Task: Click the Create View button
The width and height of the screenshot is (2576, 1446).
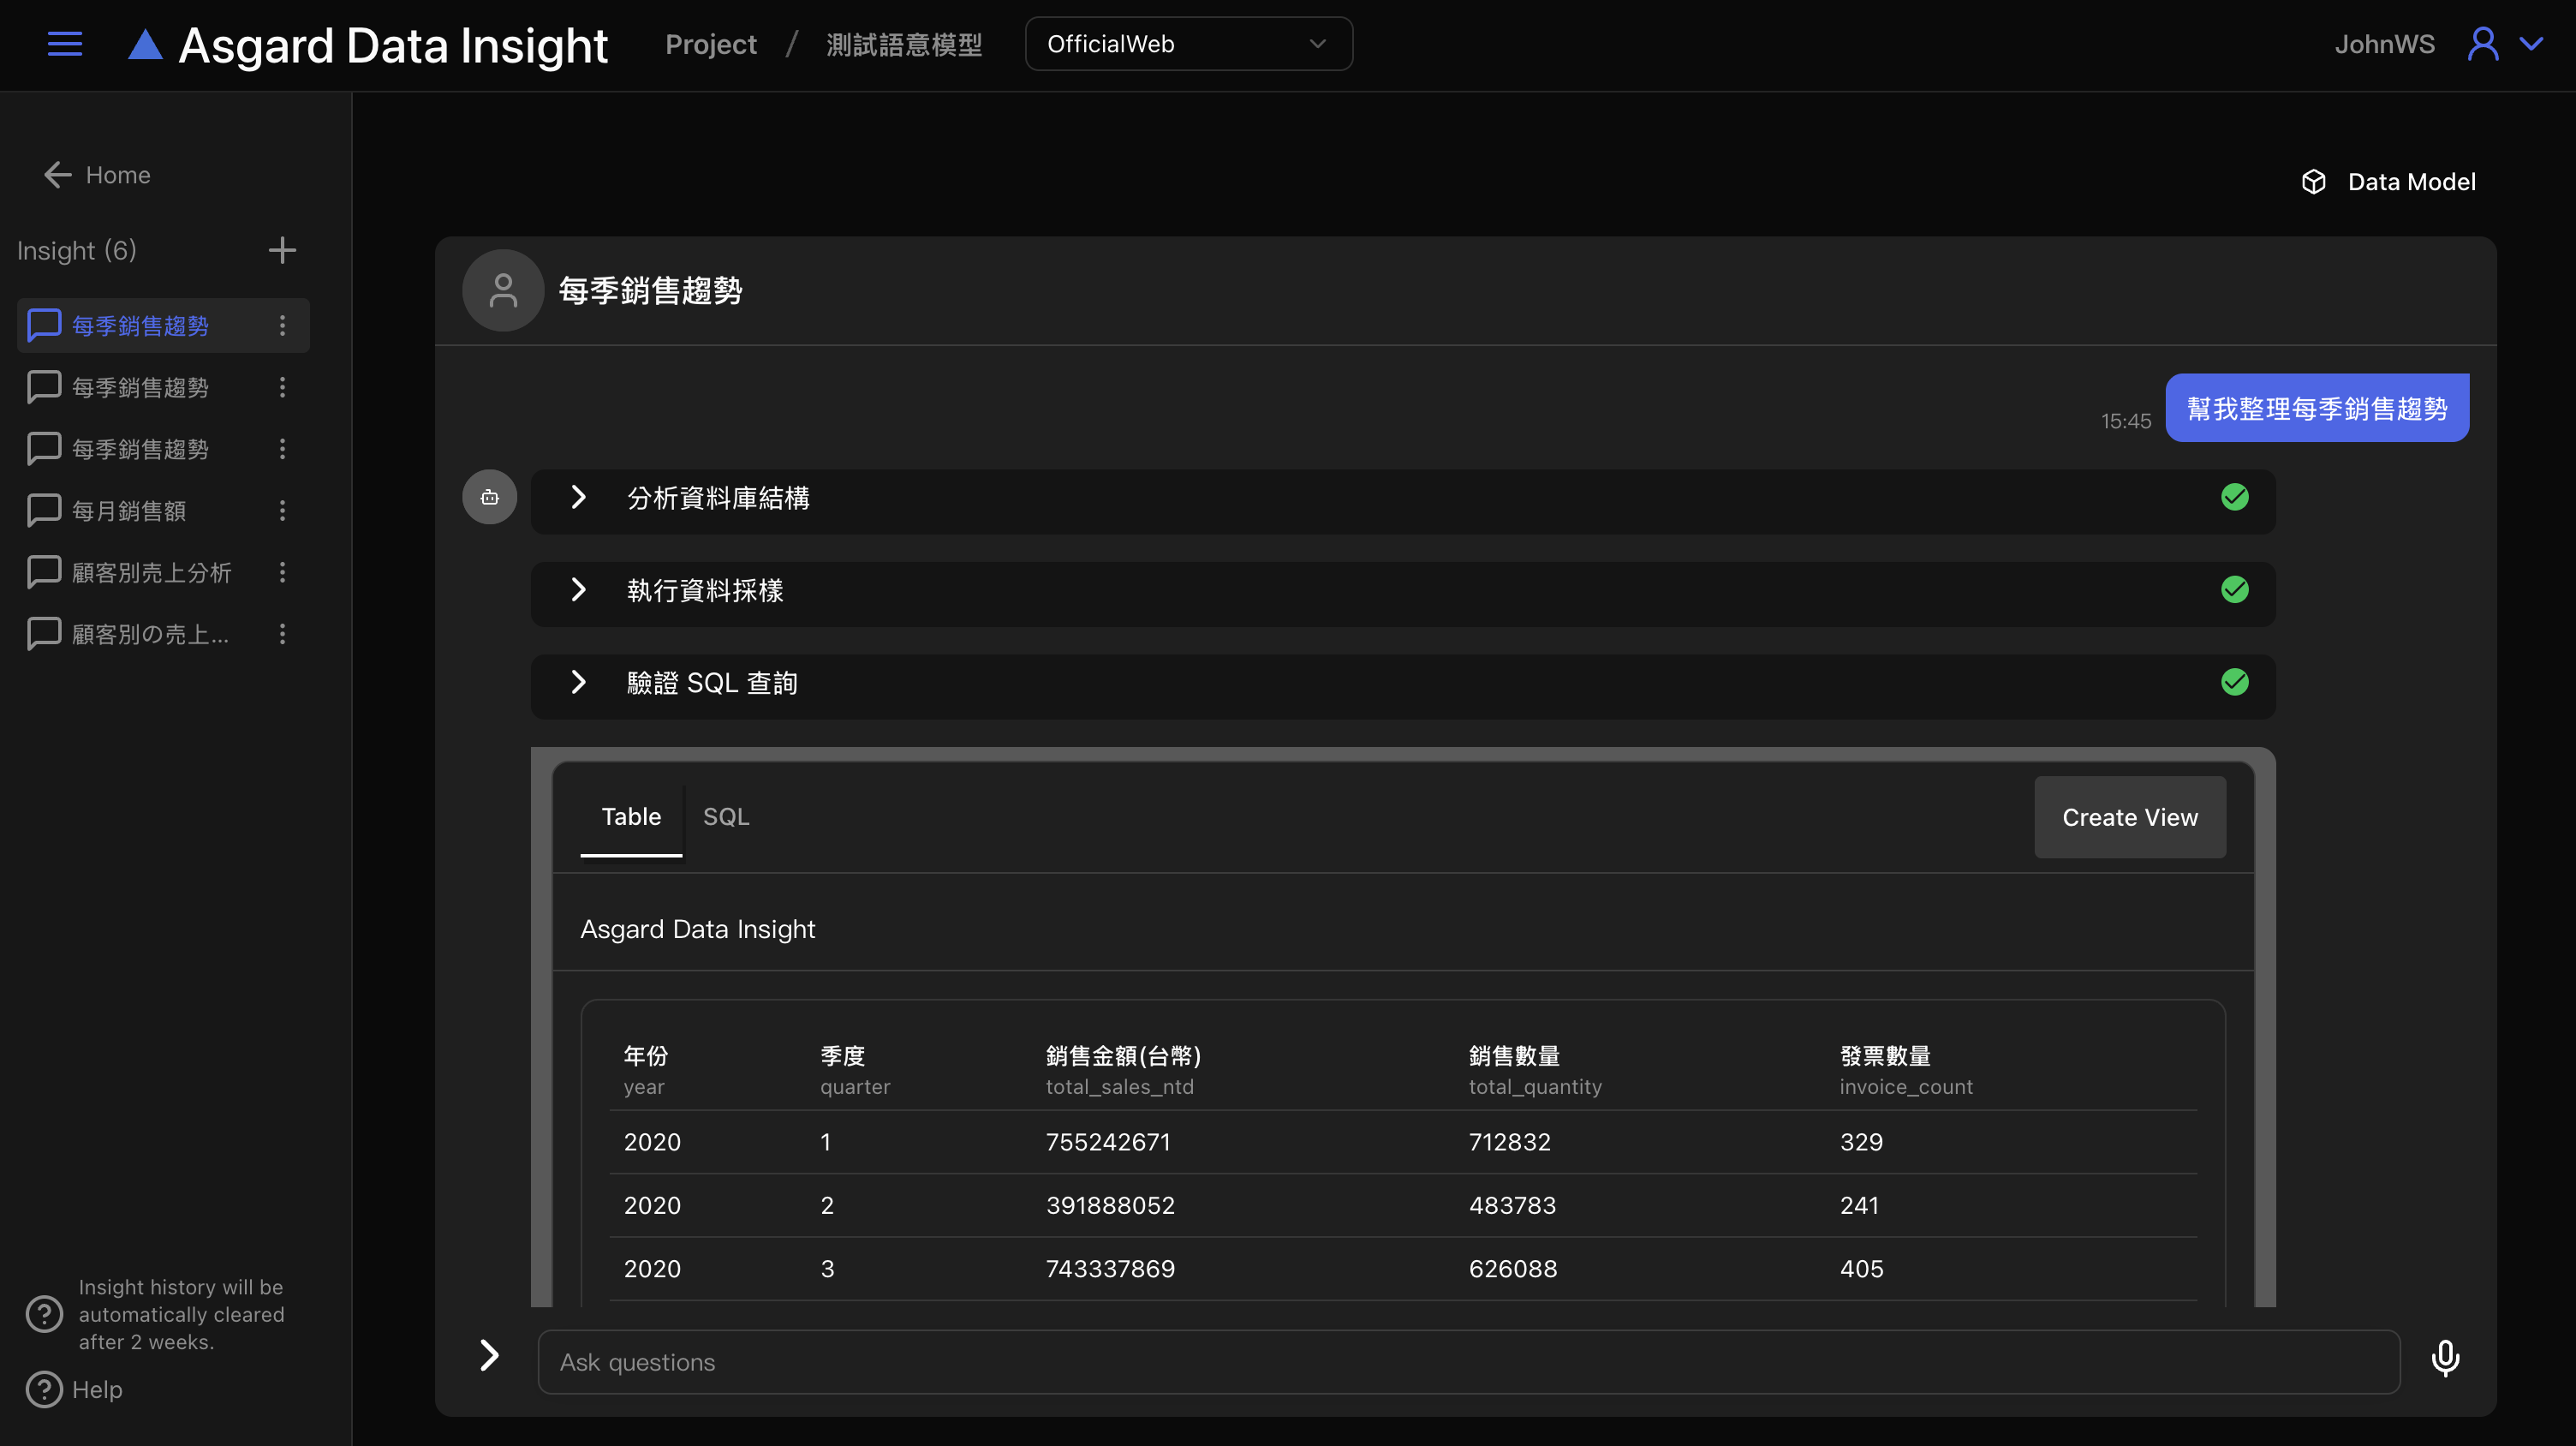Action: [x=2129, y=817]
